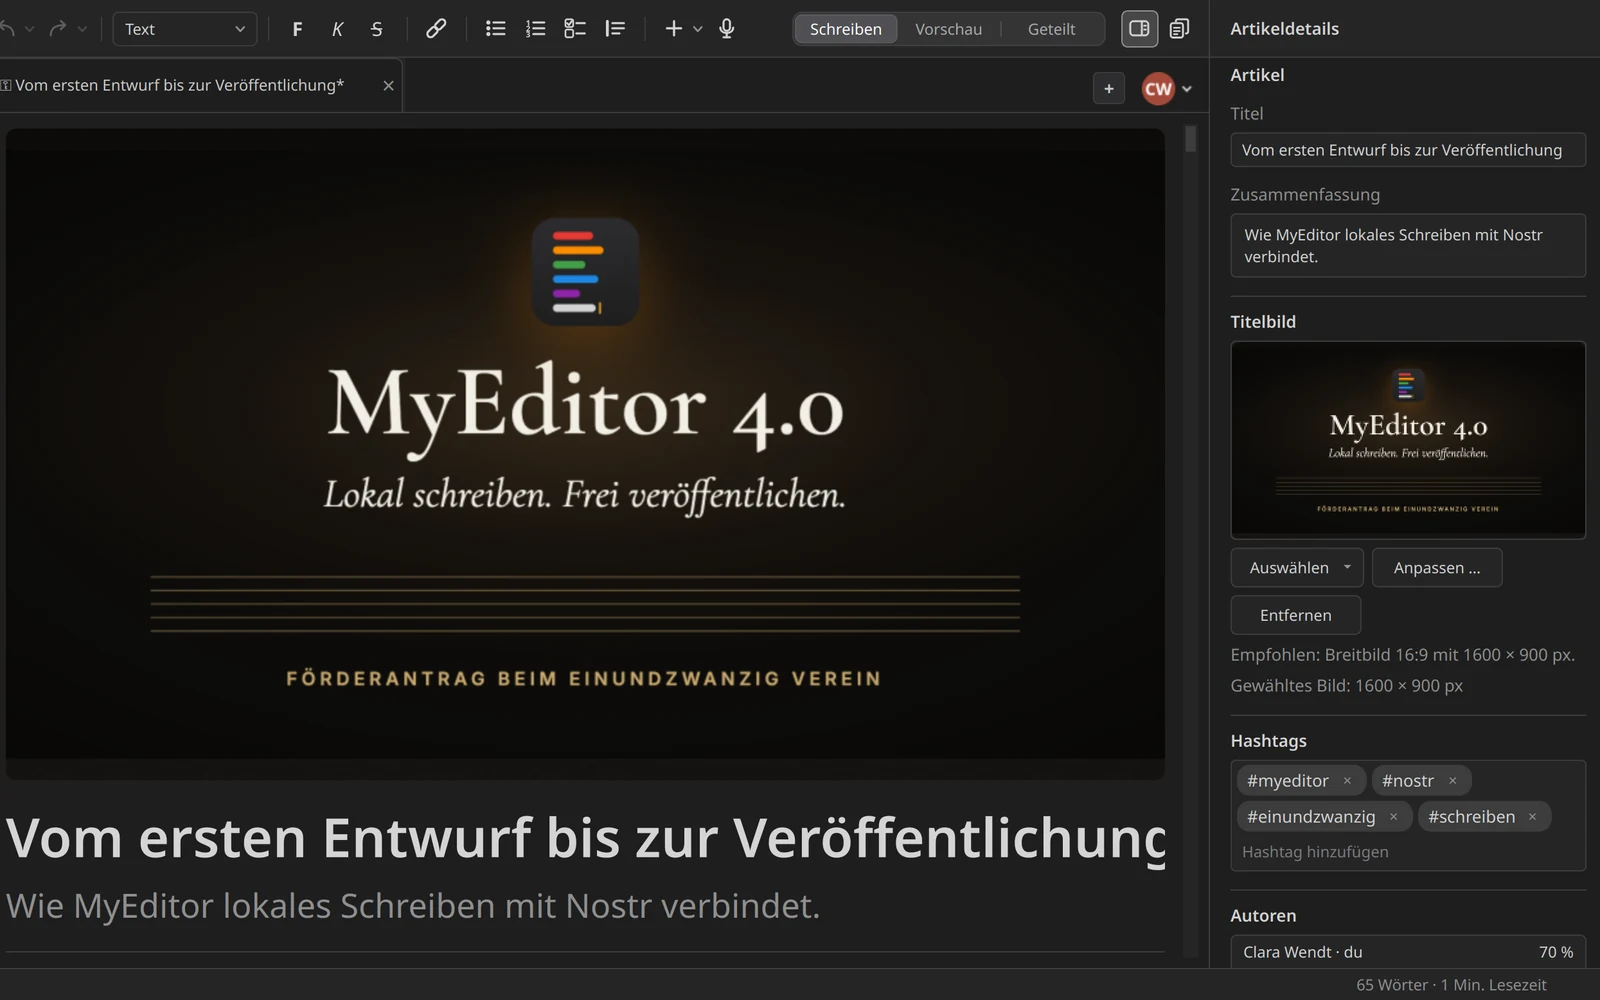The height and width of the screenshot is (1000, 1600).
Task: Expand the account chevron next to CW
Action: [x=1187, y=89]
